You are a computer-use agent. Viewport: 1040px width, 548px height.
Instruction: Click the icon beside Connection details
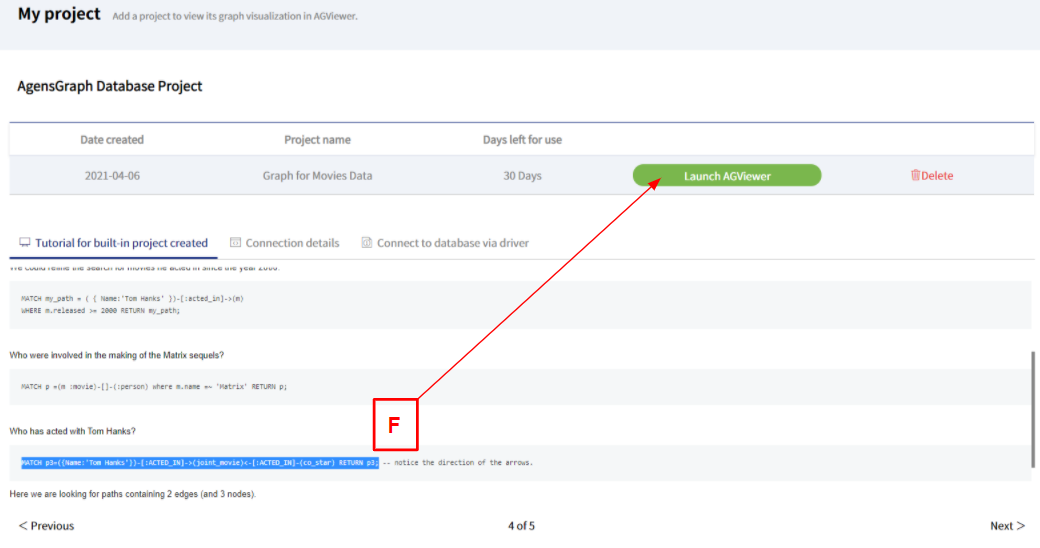(235, 242)
